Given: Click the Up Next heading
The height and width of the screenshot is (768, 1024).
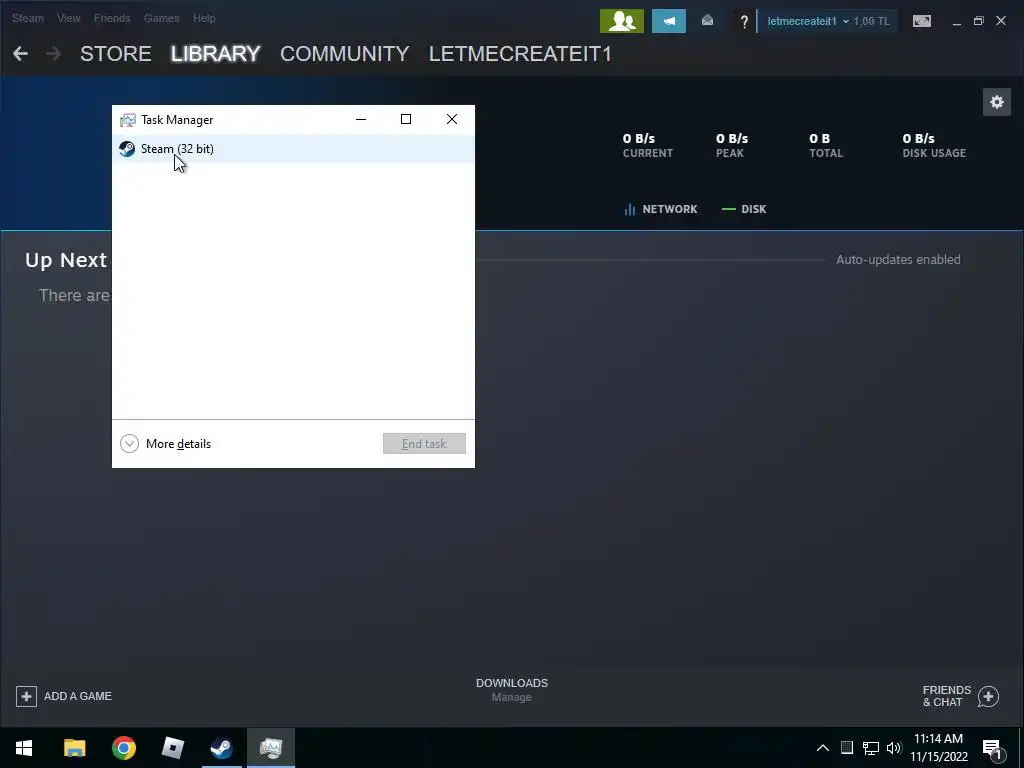Looking at the screenshot, I should (x=66, y=260).
